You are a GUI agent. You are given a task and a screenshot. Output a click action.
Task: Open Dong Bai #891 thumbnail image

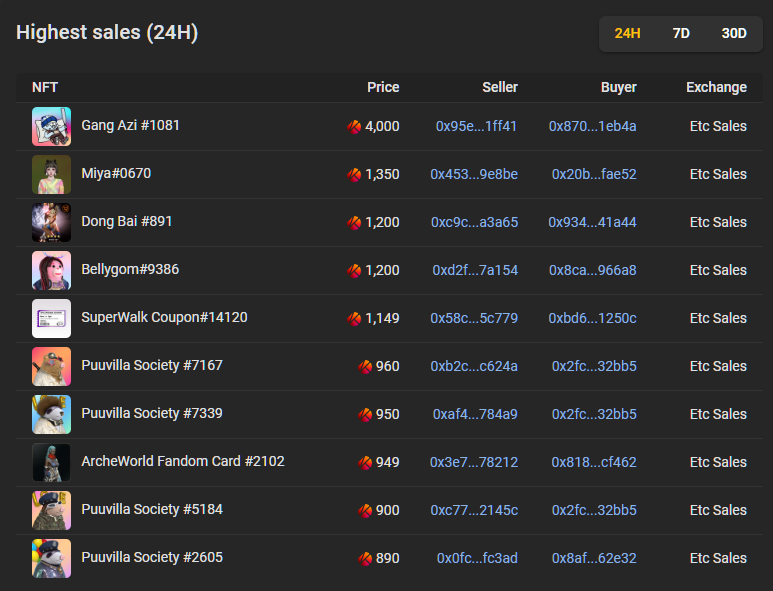pos(51,223)
